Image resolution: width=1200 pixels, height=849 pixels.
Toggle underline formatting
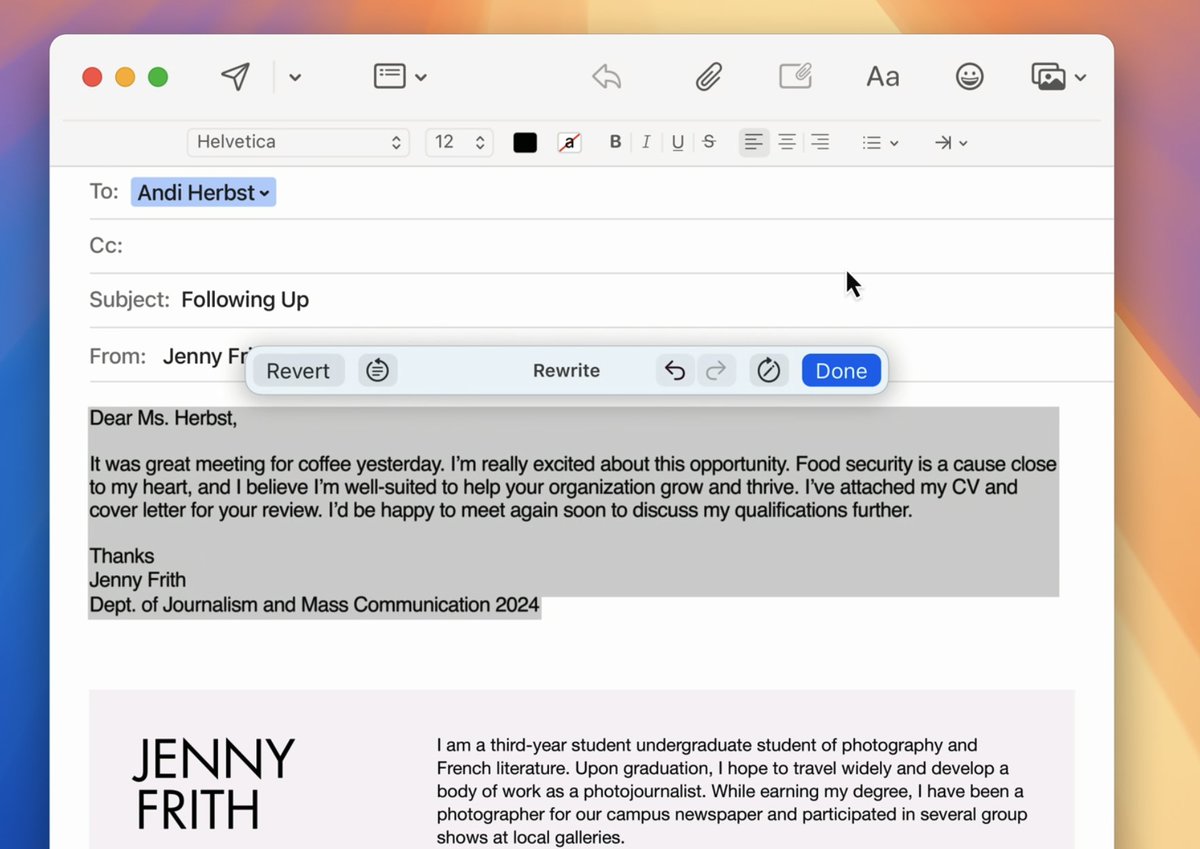click(678, 143)
